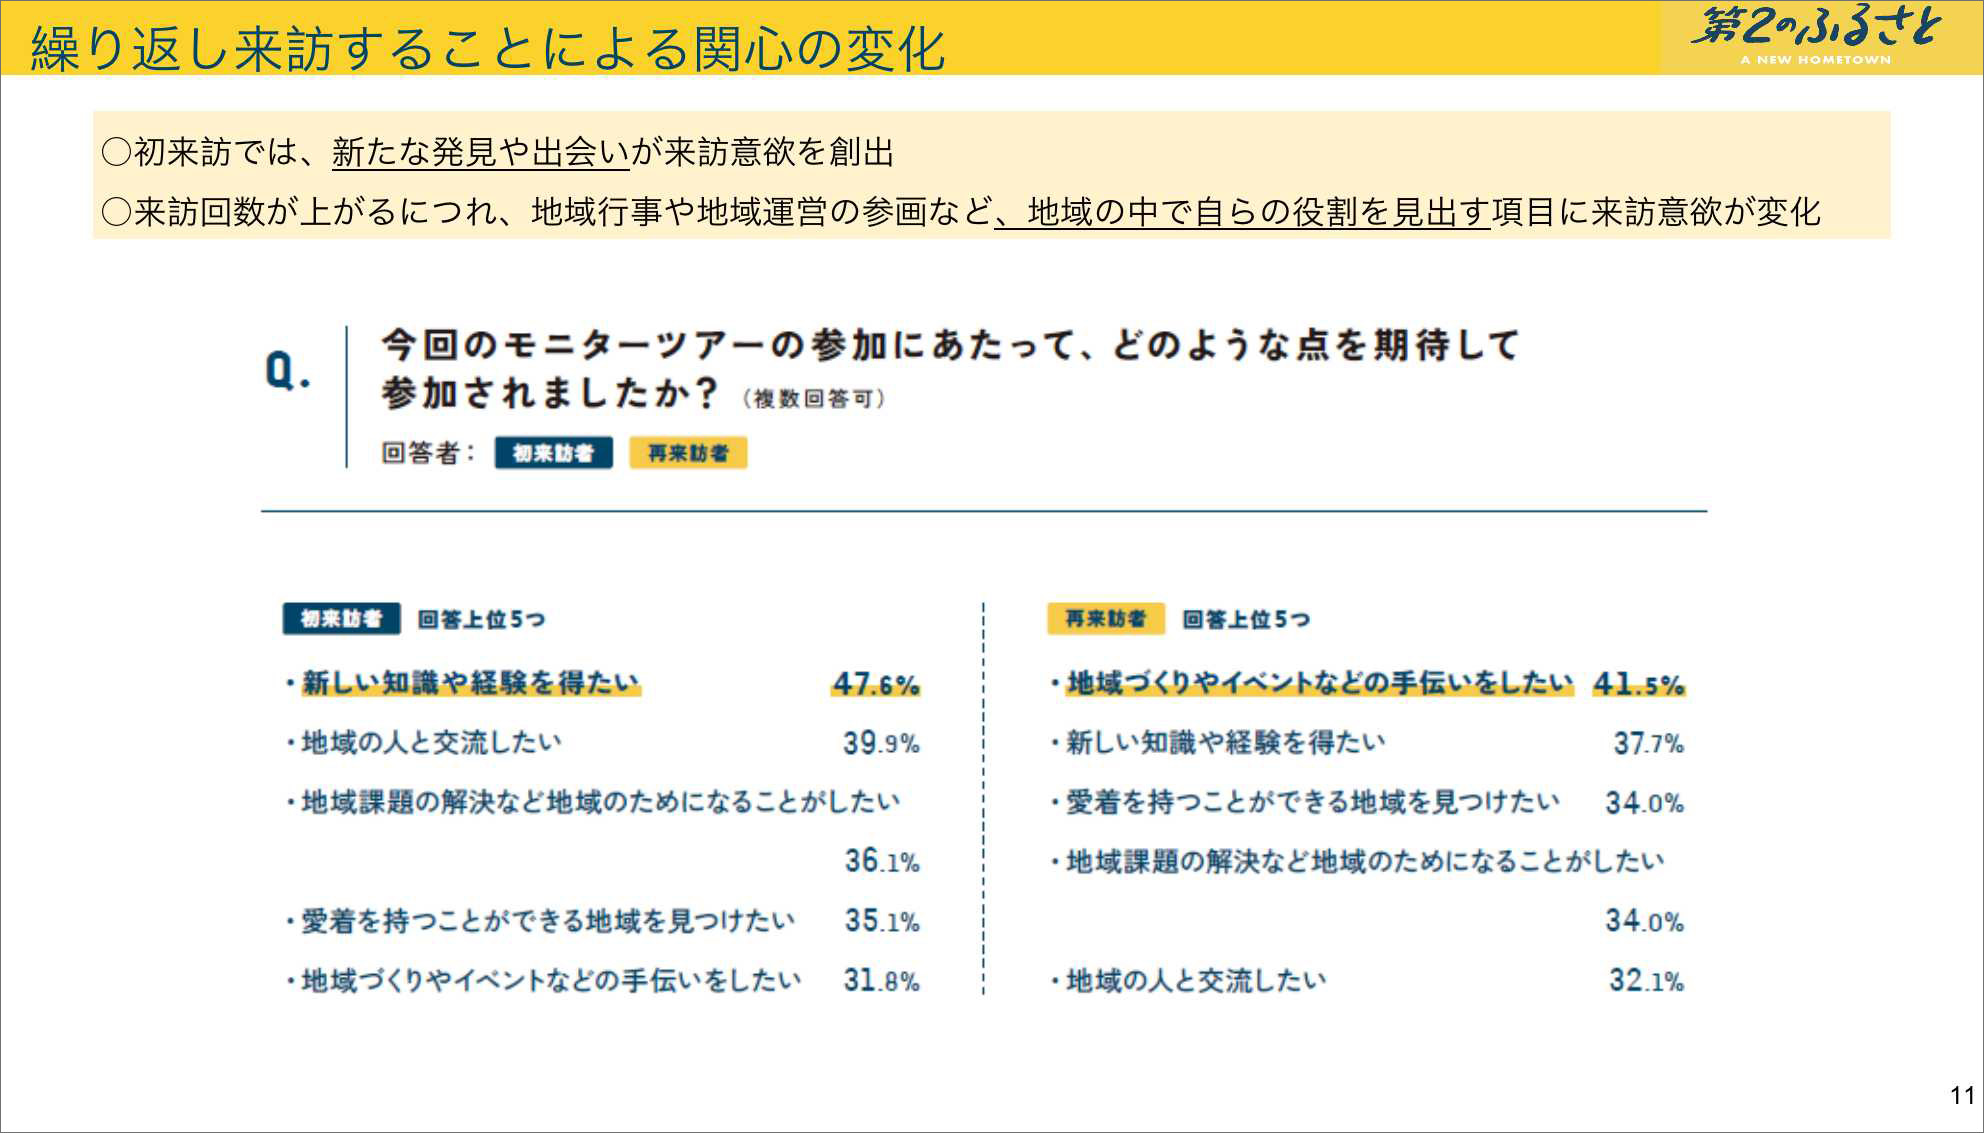Click the underlined 新たな発見や出会い text
Screen dimensions: 1984x1133
click(480, 152)
